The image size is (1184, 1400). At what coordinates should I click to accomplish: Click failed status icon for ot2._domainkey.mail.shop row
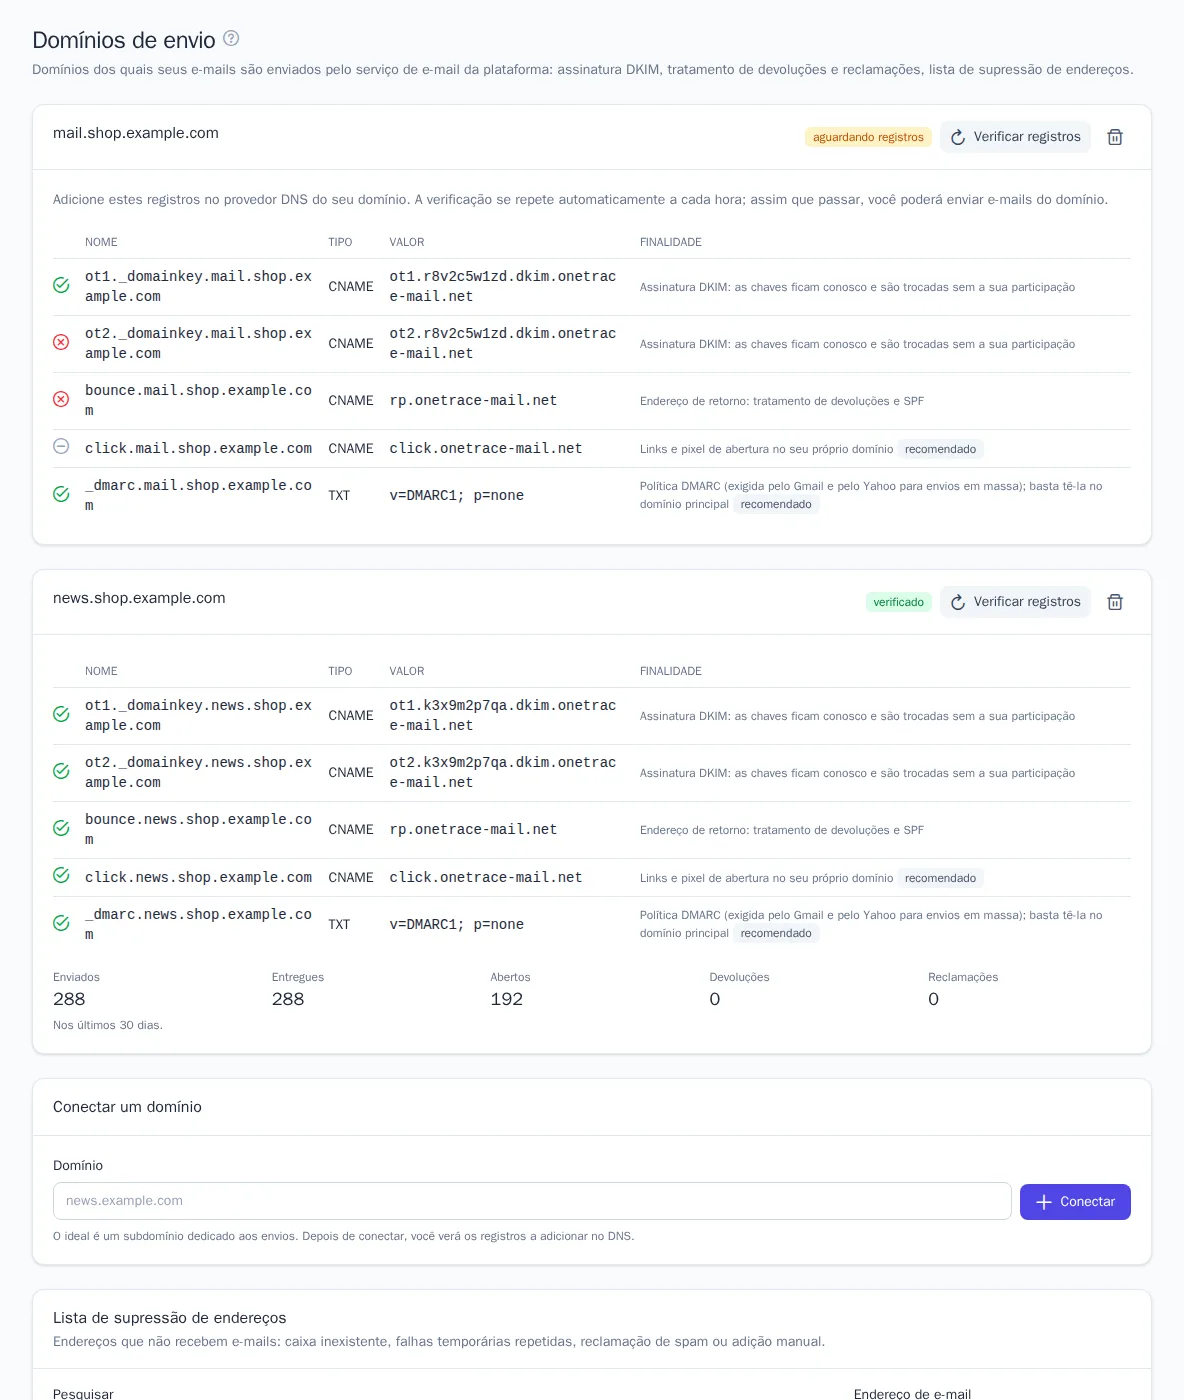[61, 342]
